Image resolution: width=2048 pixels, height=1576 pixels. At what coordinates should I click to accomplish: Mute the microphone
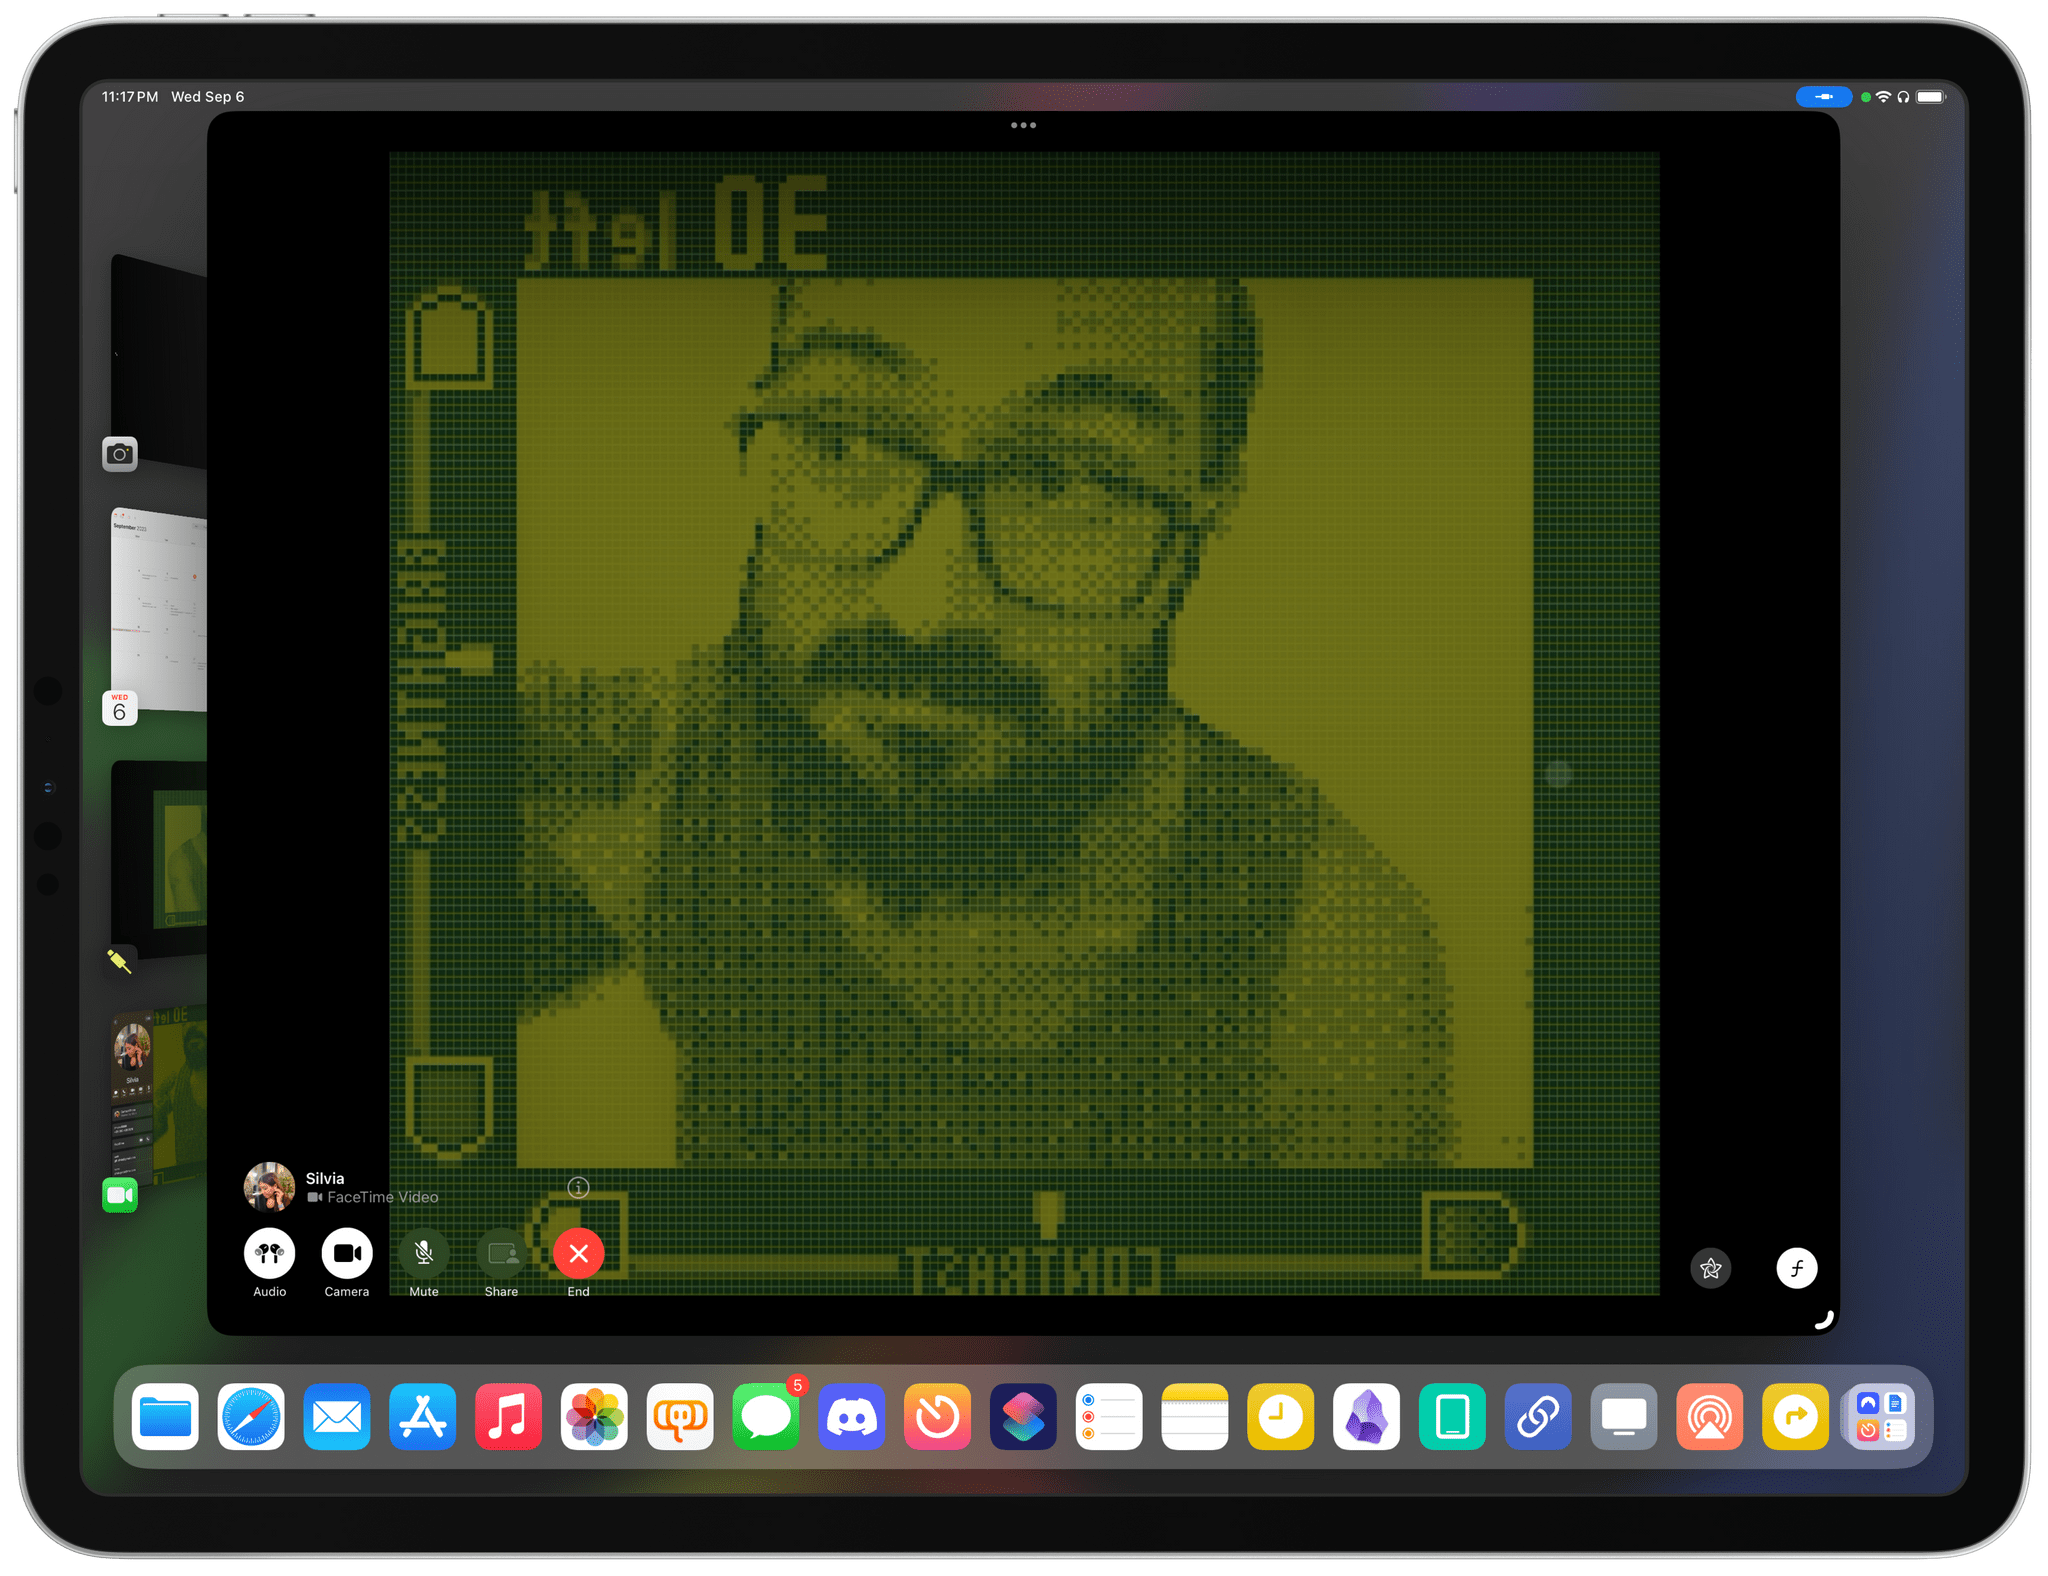tap(424, 1254)
